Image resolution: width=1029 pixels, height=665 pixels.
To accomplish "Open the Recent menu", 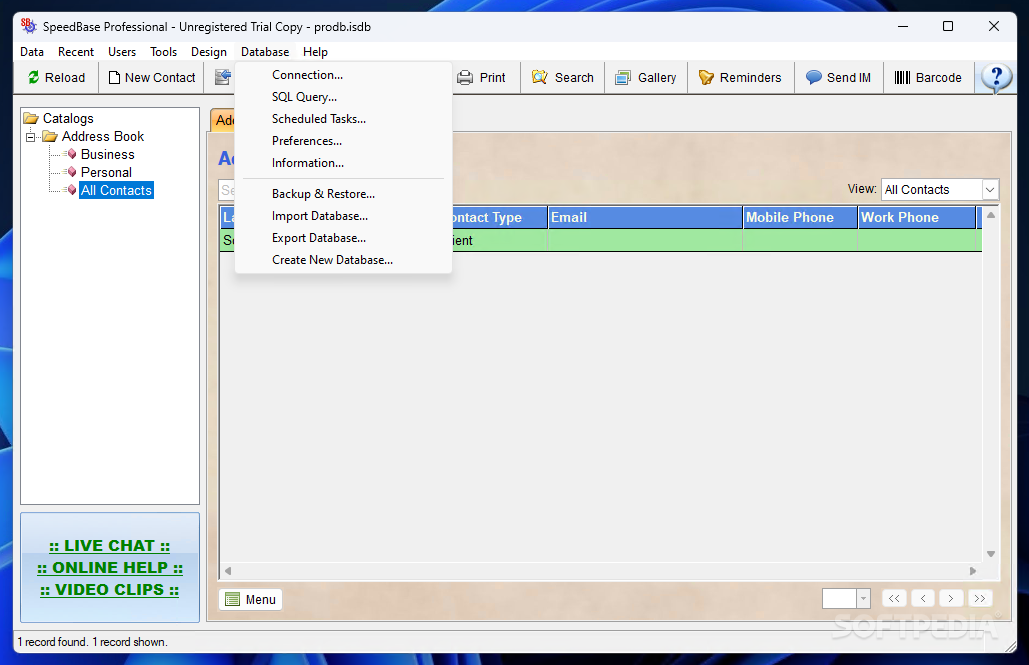I will point(75,52).
